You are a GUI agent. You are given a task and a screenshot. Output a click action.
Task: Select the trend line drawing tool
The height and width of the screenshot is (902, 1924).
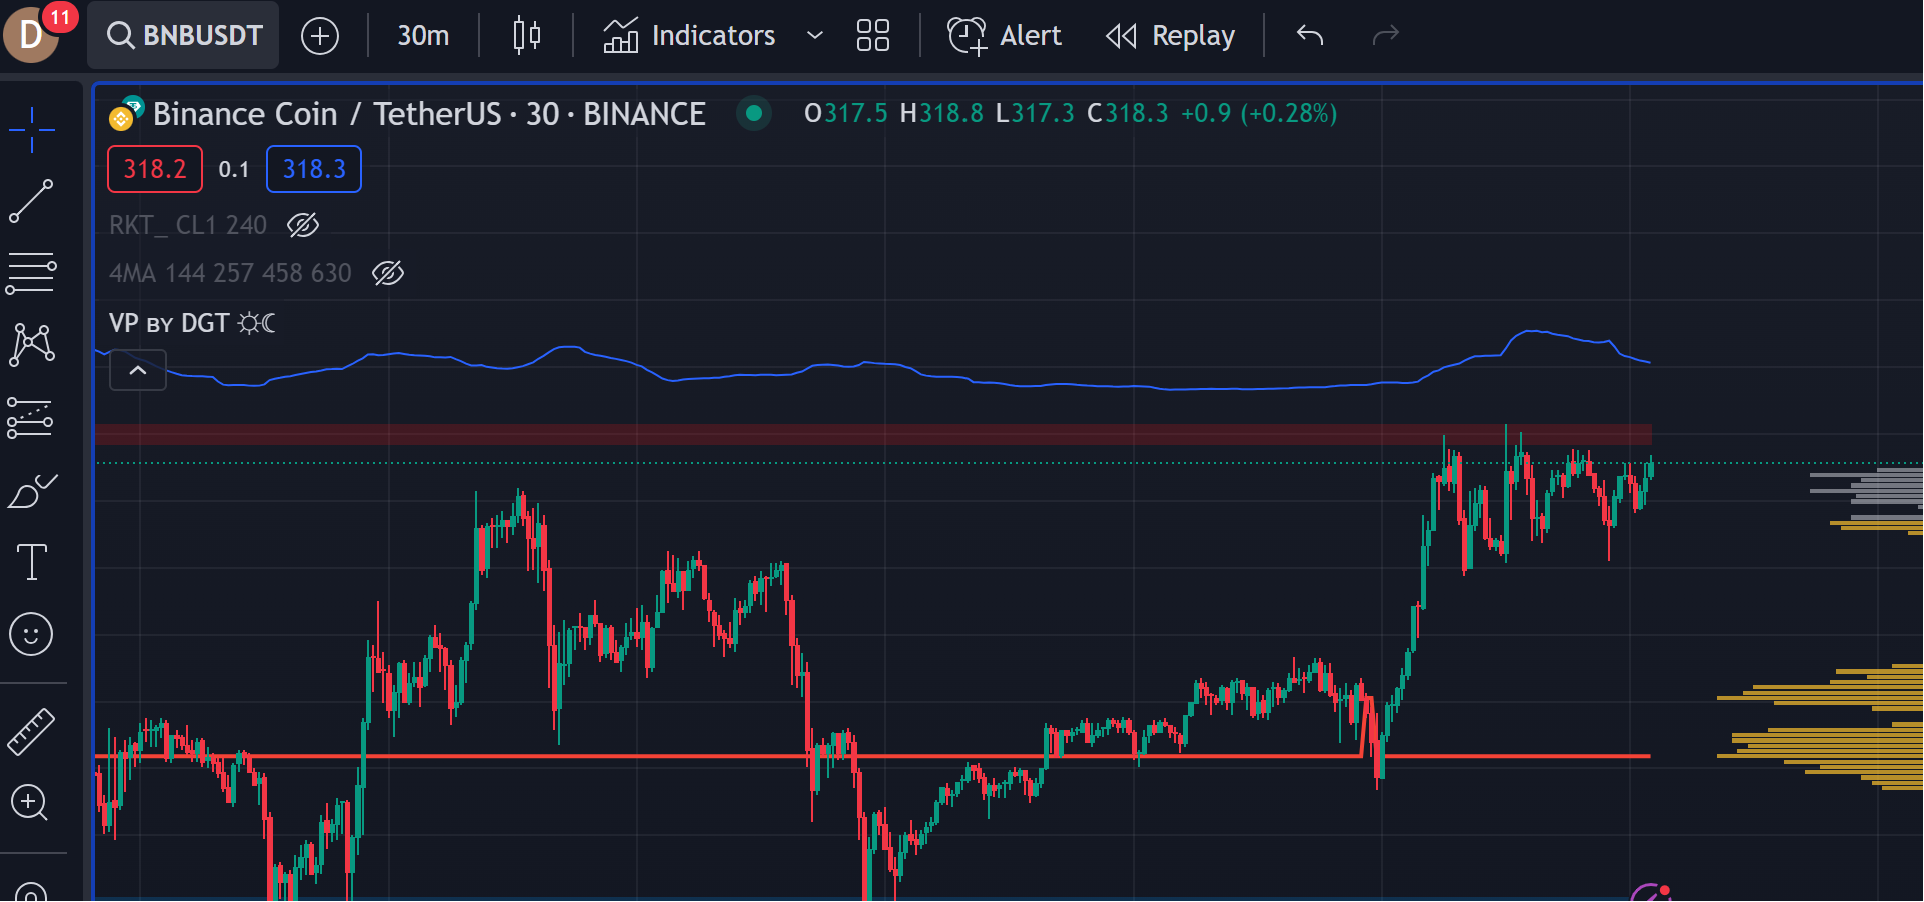coord(32,201)
